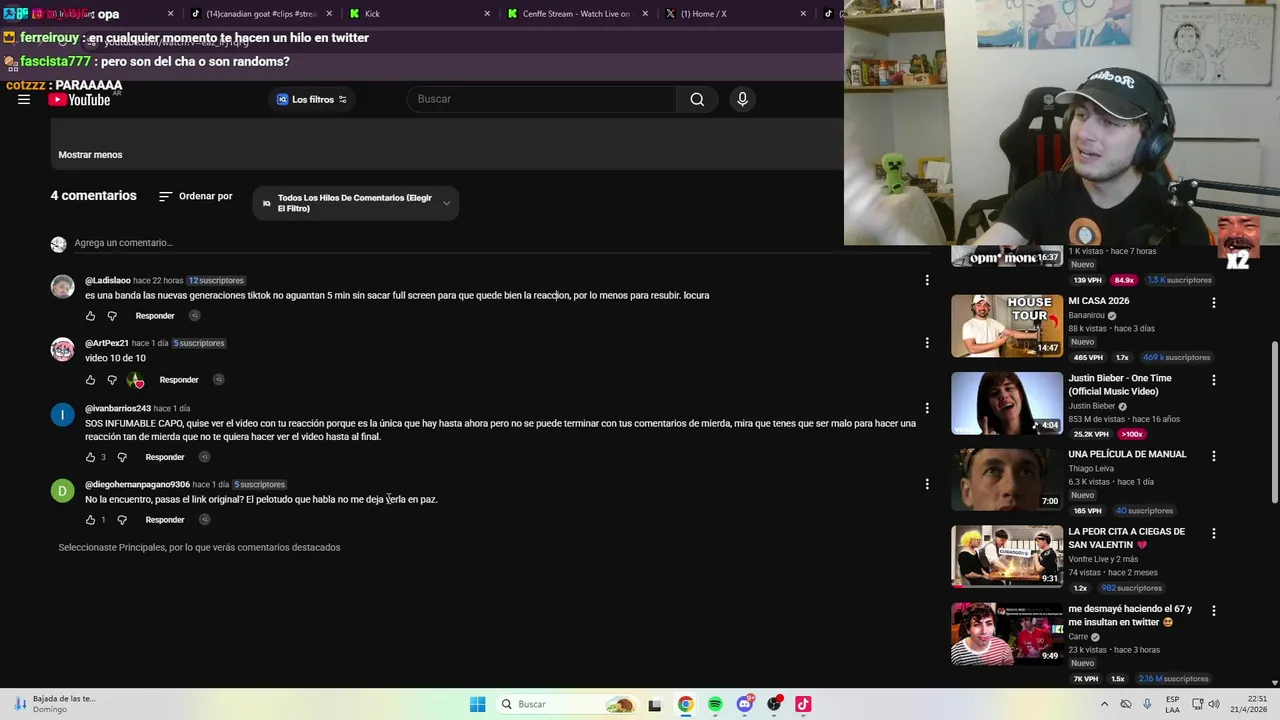Open the @ivanbarrios243 channel link
Image resolution: width=1280 pixels, height=720 pixels.
coord(118,408)
